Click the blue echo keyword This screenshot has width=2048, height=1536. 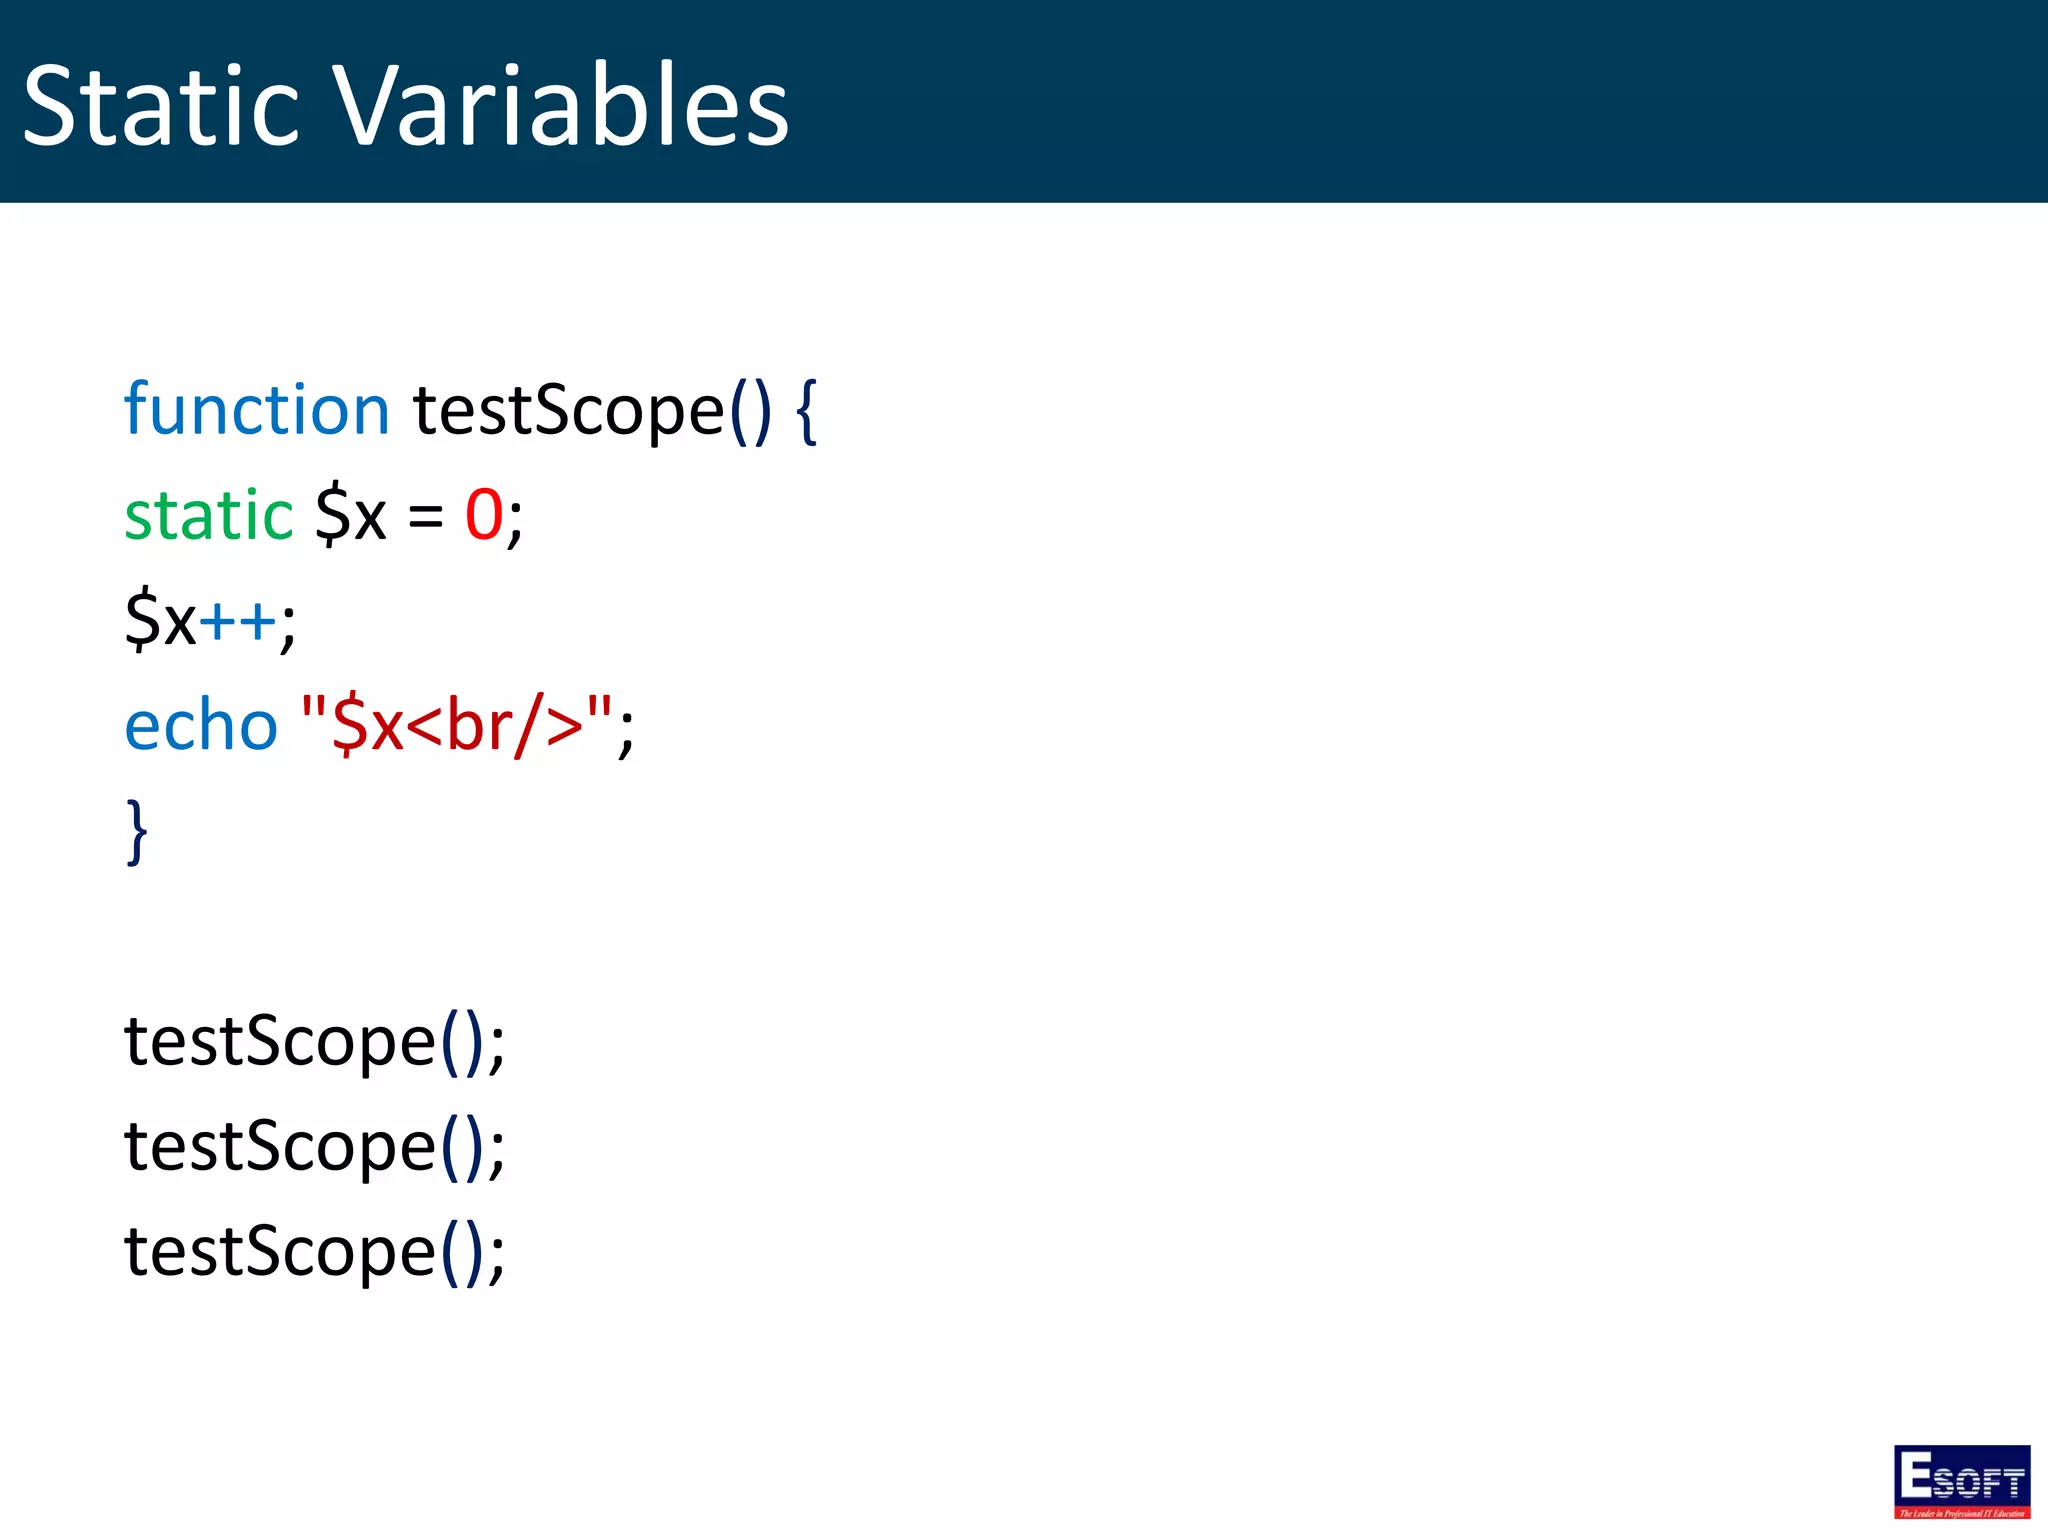tap(201, 725)
